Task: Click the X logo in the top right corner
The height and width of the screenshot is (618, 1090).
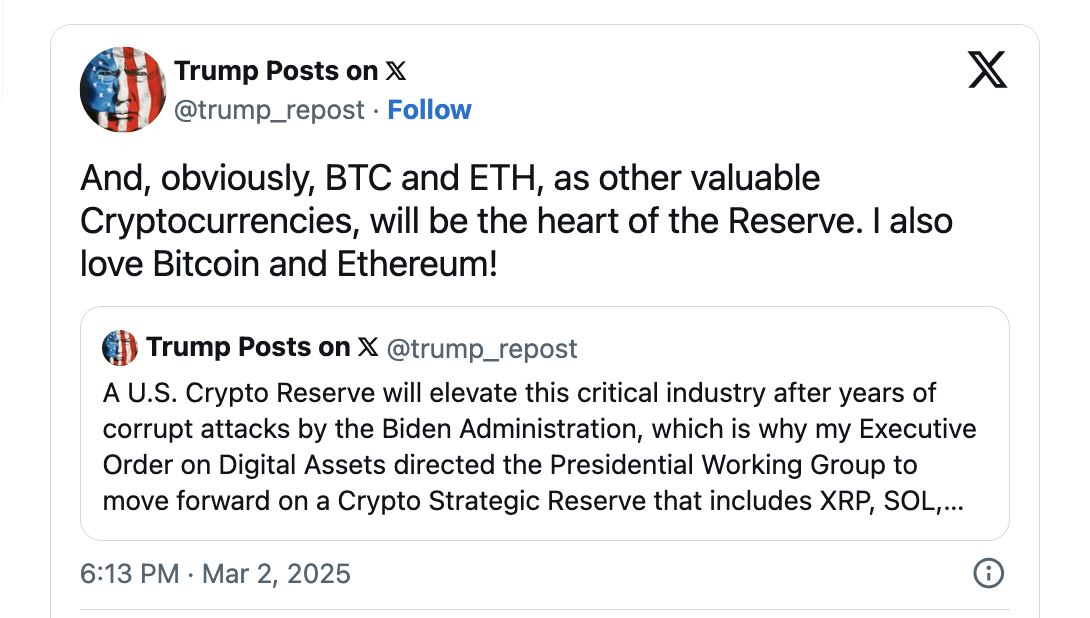Action: 986,70
